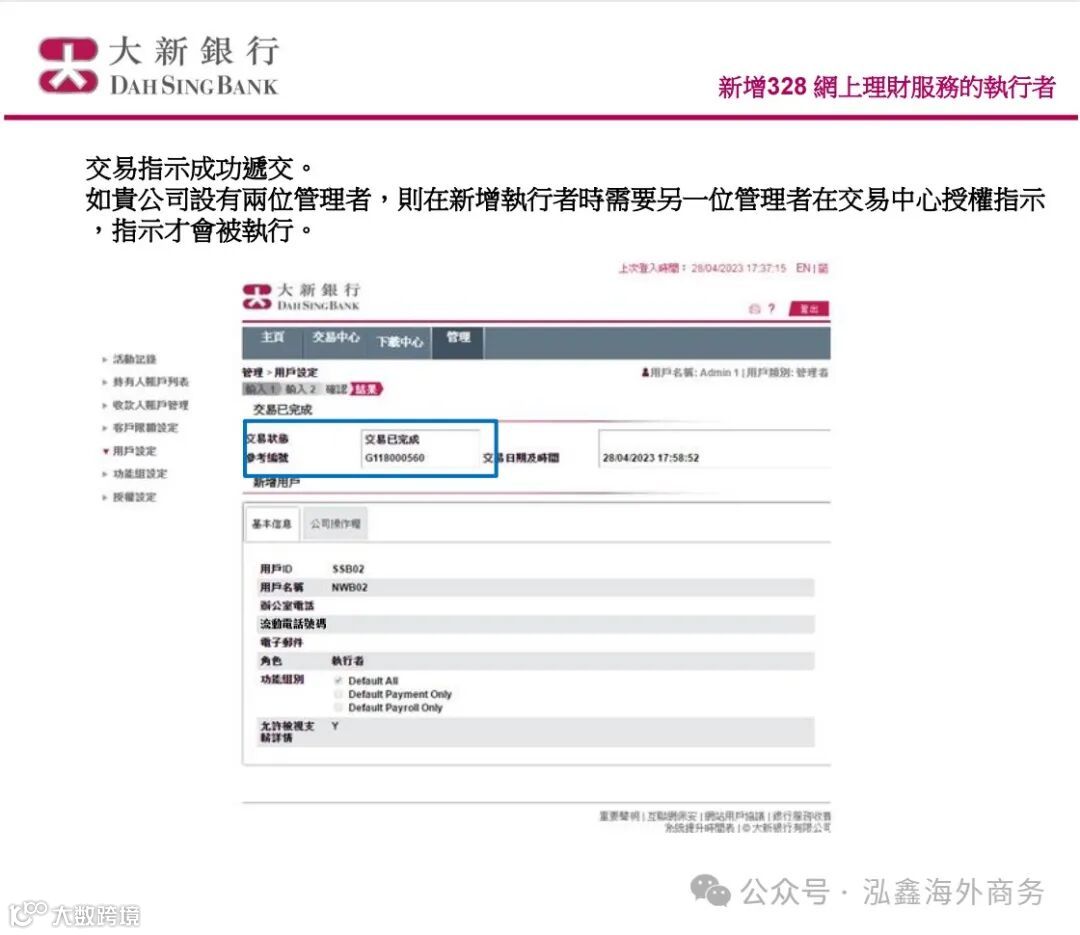Switch to the 公司操作權 tab

[335, 524]
